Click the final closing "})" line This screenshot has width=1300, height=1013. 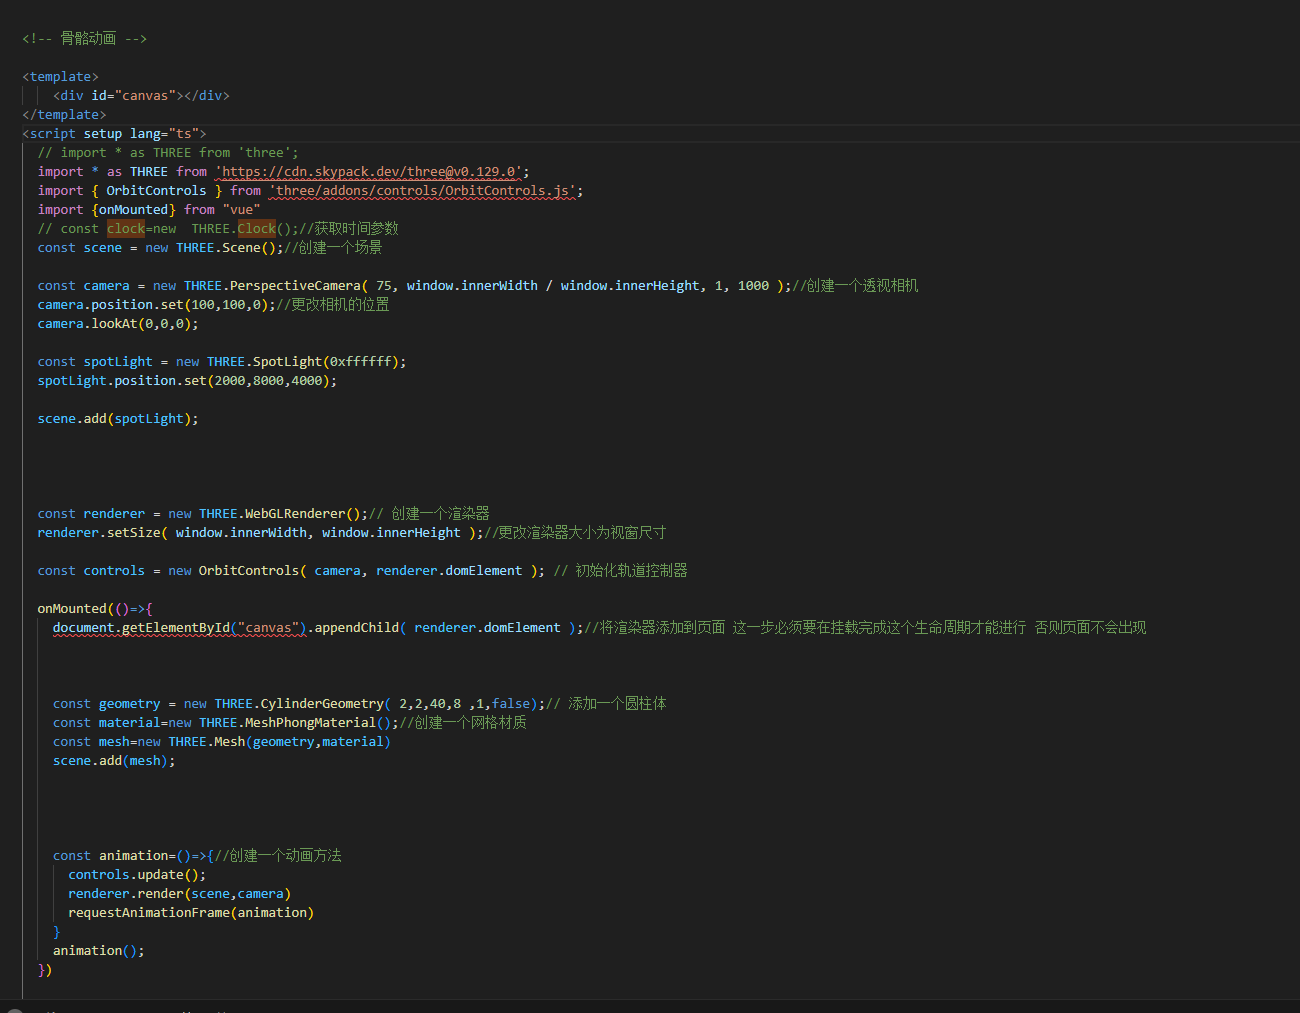tap(45, 970)
